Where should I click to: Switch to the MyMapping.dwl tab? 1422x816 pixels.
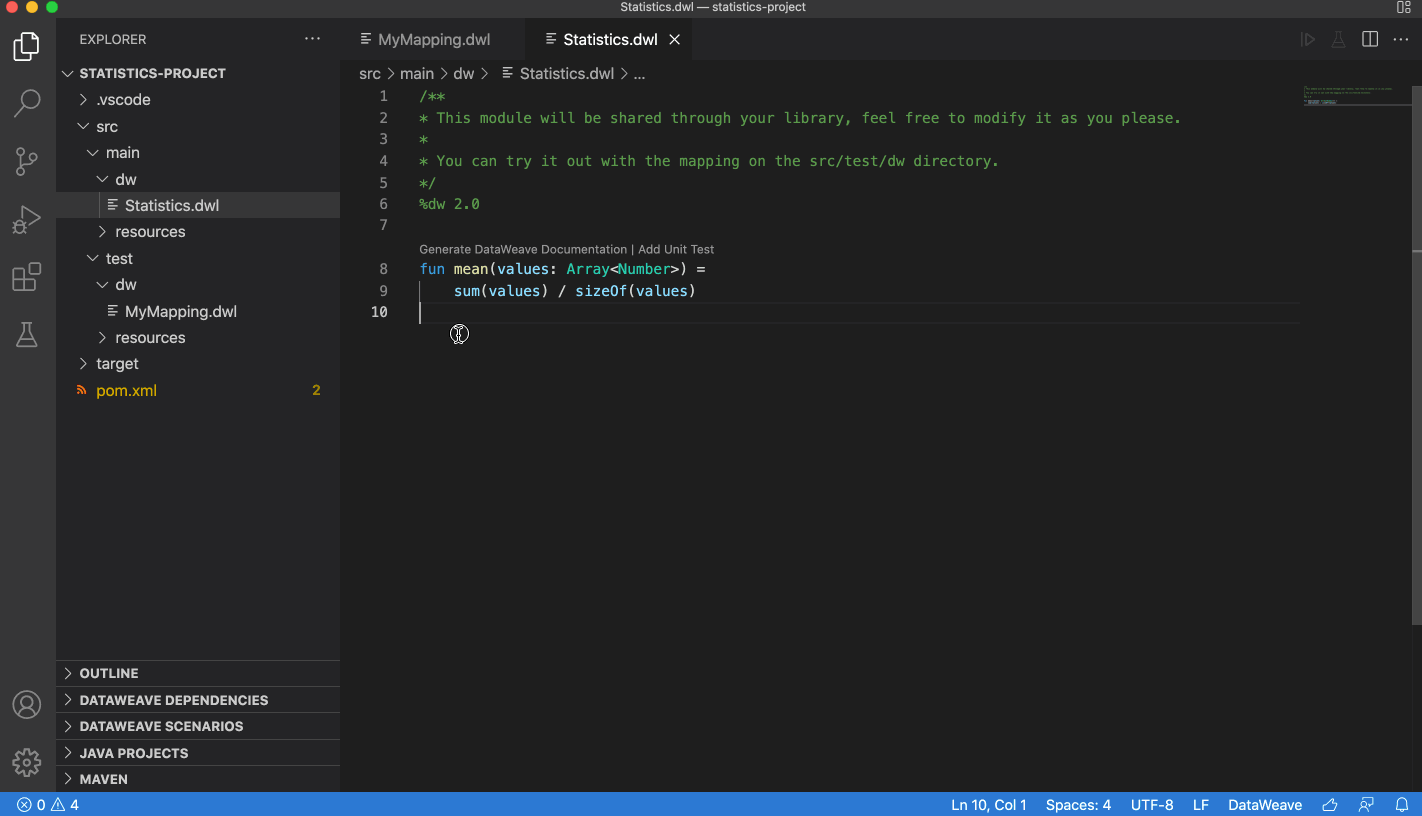[433, 40]
